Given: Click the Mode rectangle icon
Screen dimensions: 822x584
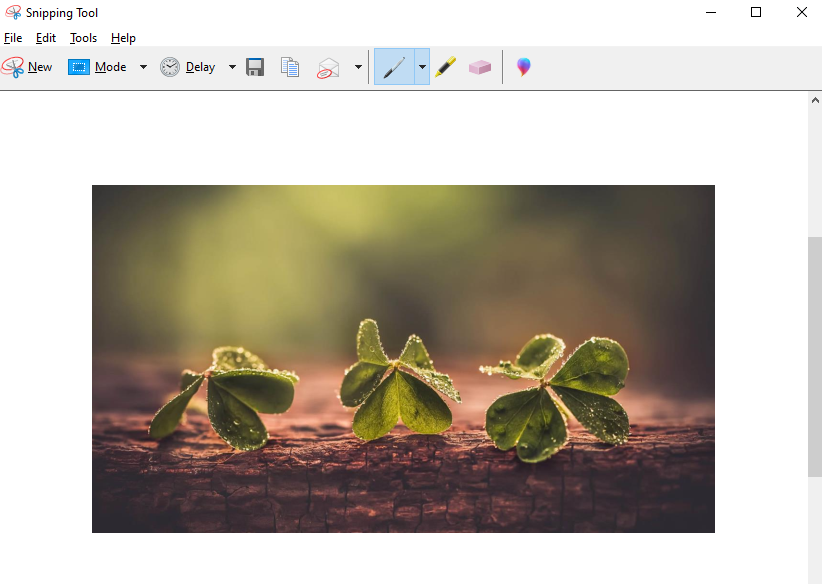Looking at the screenshot, I should tap(79, 67).
